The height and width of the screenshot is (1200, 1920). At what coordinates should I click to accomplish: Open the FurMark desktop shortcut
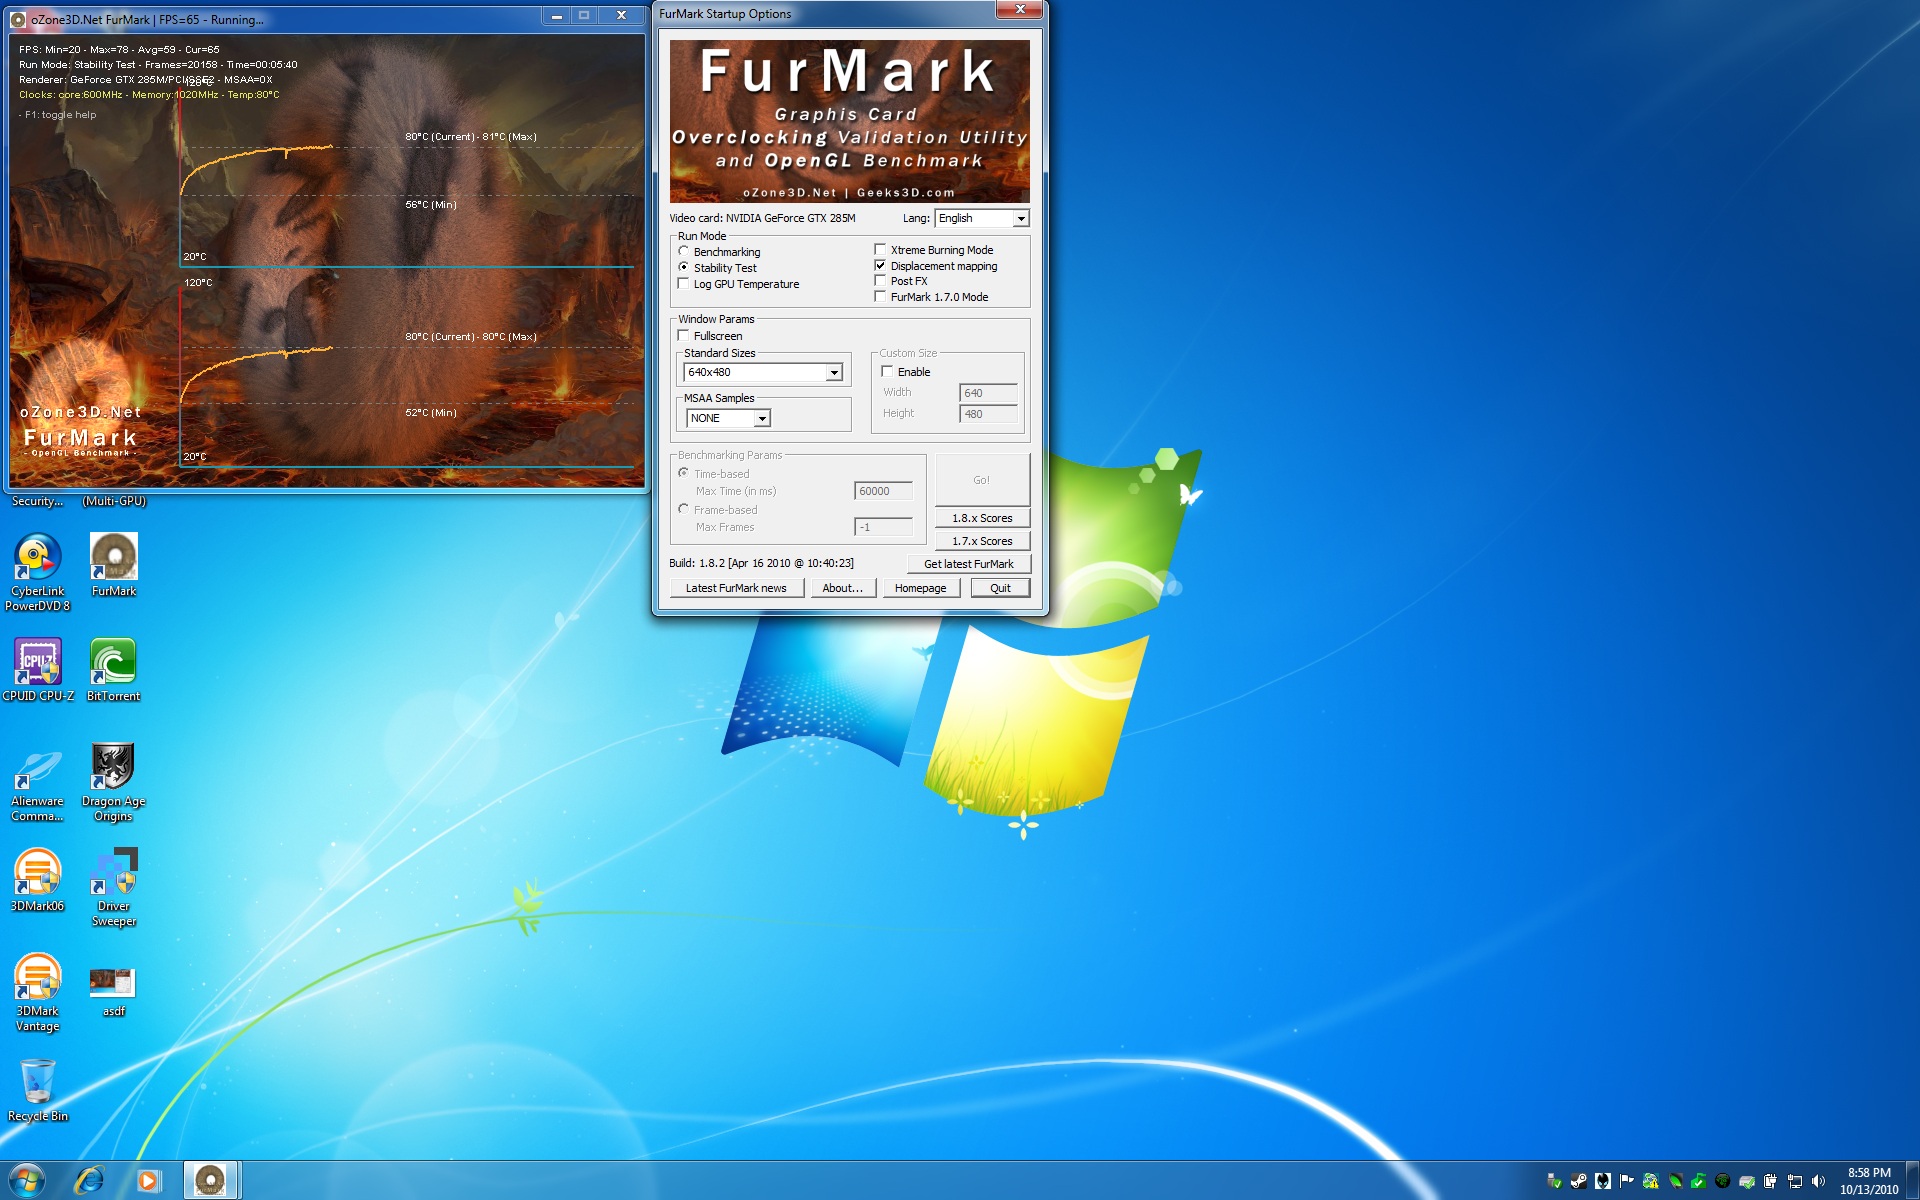tap(114, 565)
